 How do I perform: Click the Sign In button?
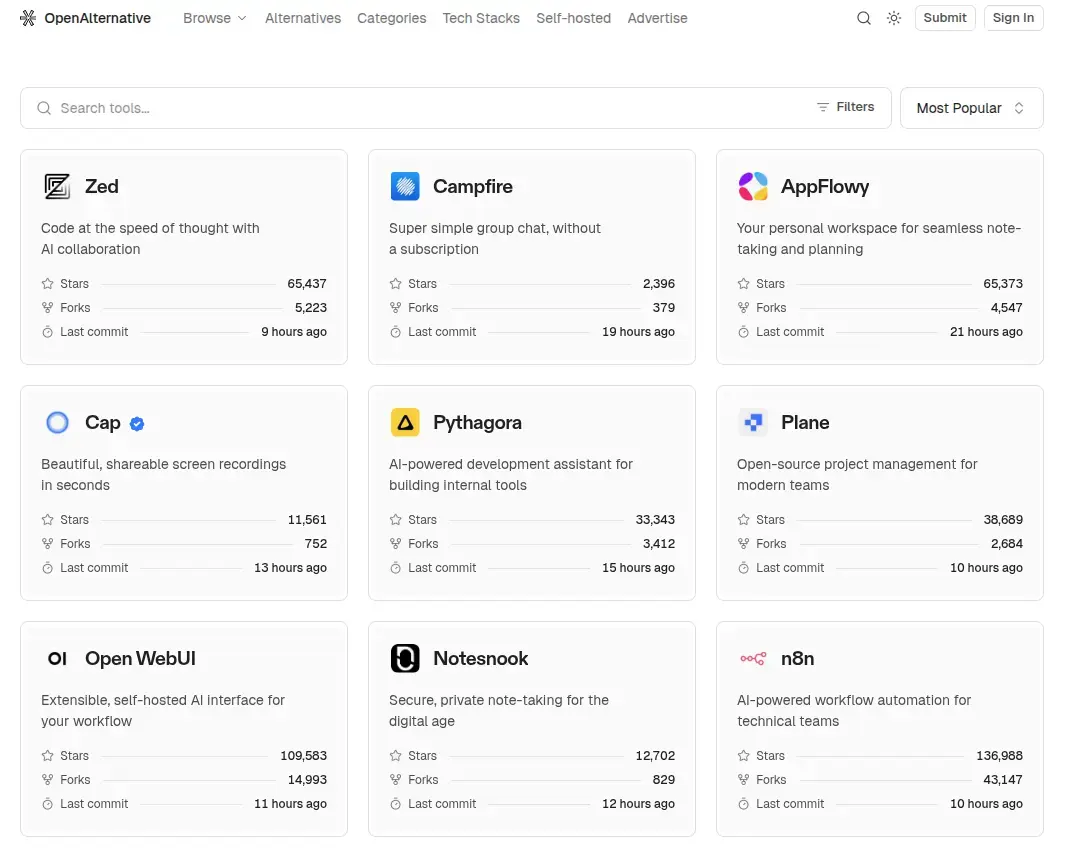point(1013,18)
